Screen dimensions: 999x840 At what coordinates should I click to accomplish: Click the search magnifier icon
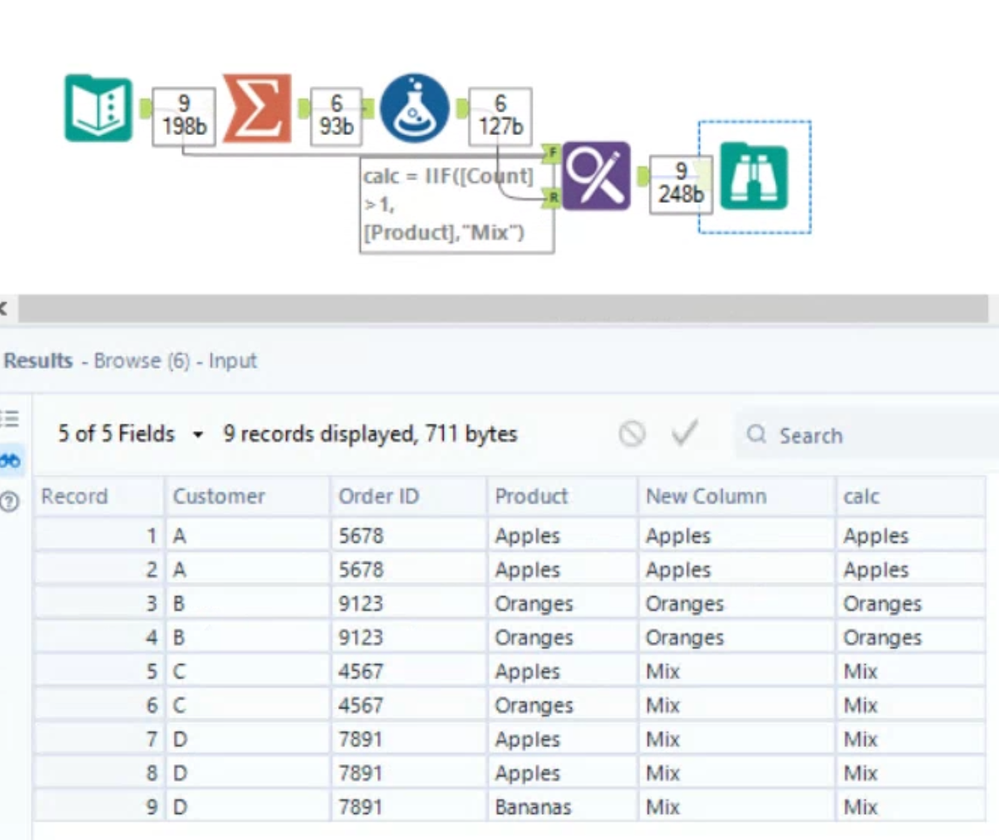[x=756, y=435]
